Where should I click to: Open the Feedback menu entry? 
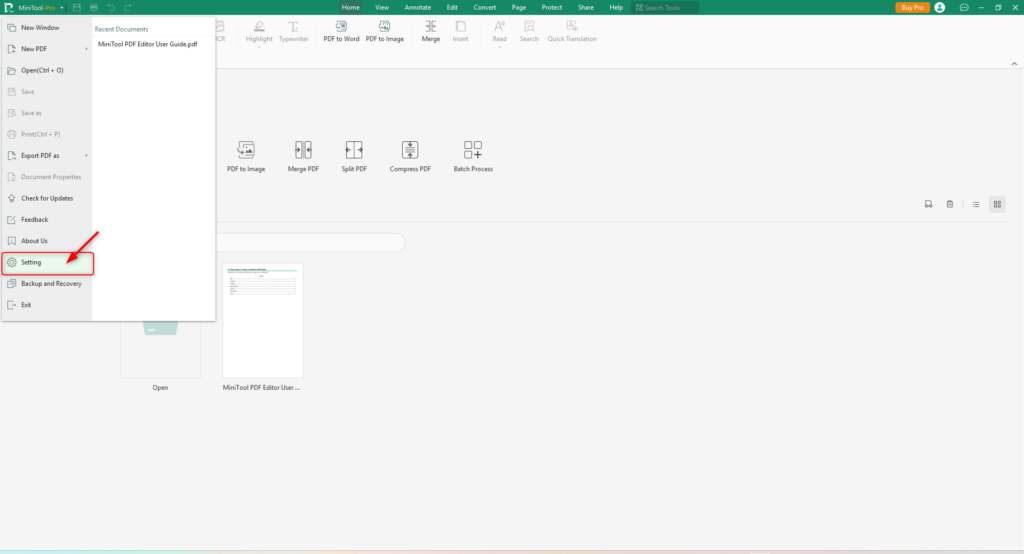(46, 220)
